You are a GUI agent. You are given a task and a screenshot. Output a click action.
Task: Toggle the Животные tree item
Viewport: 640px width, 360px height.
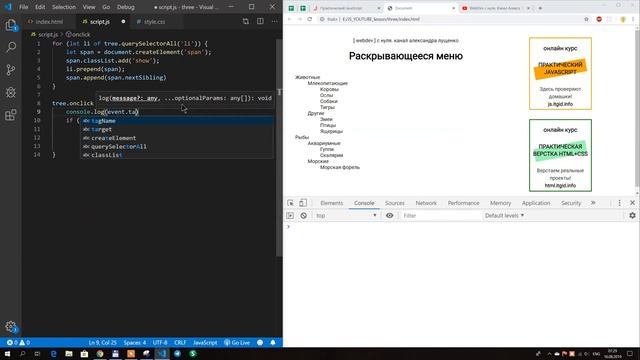pos(307,77)
